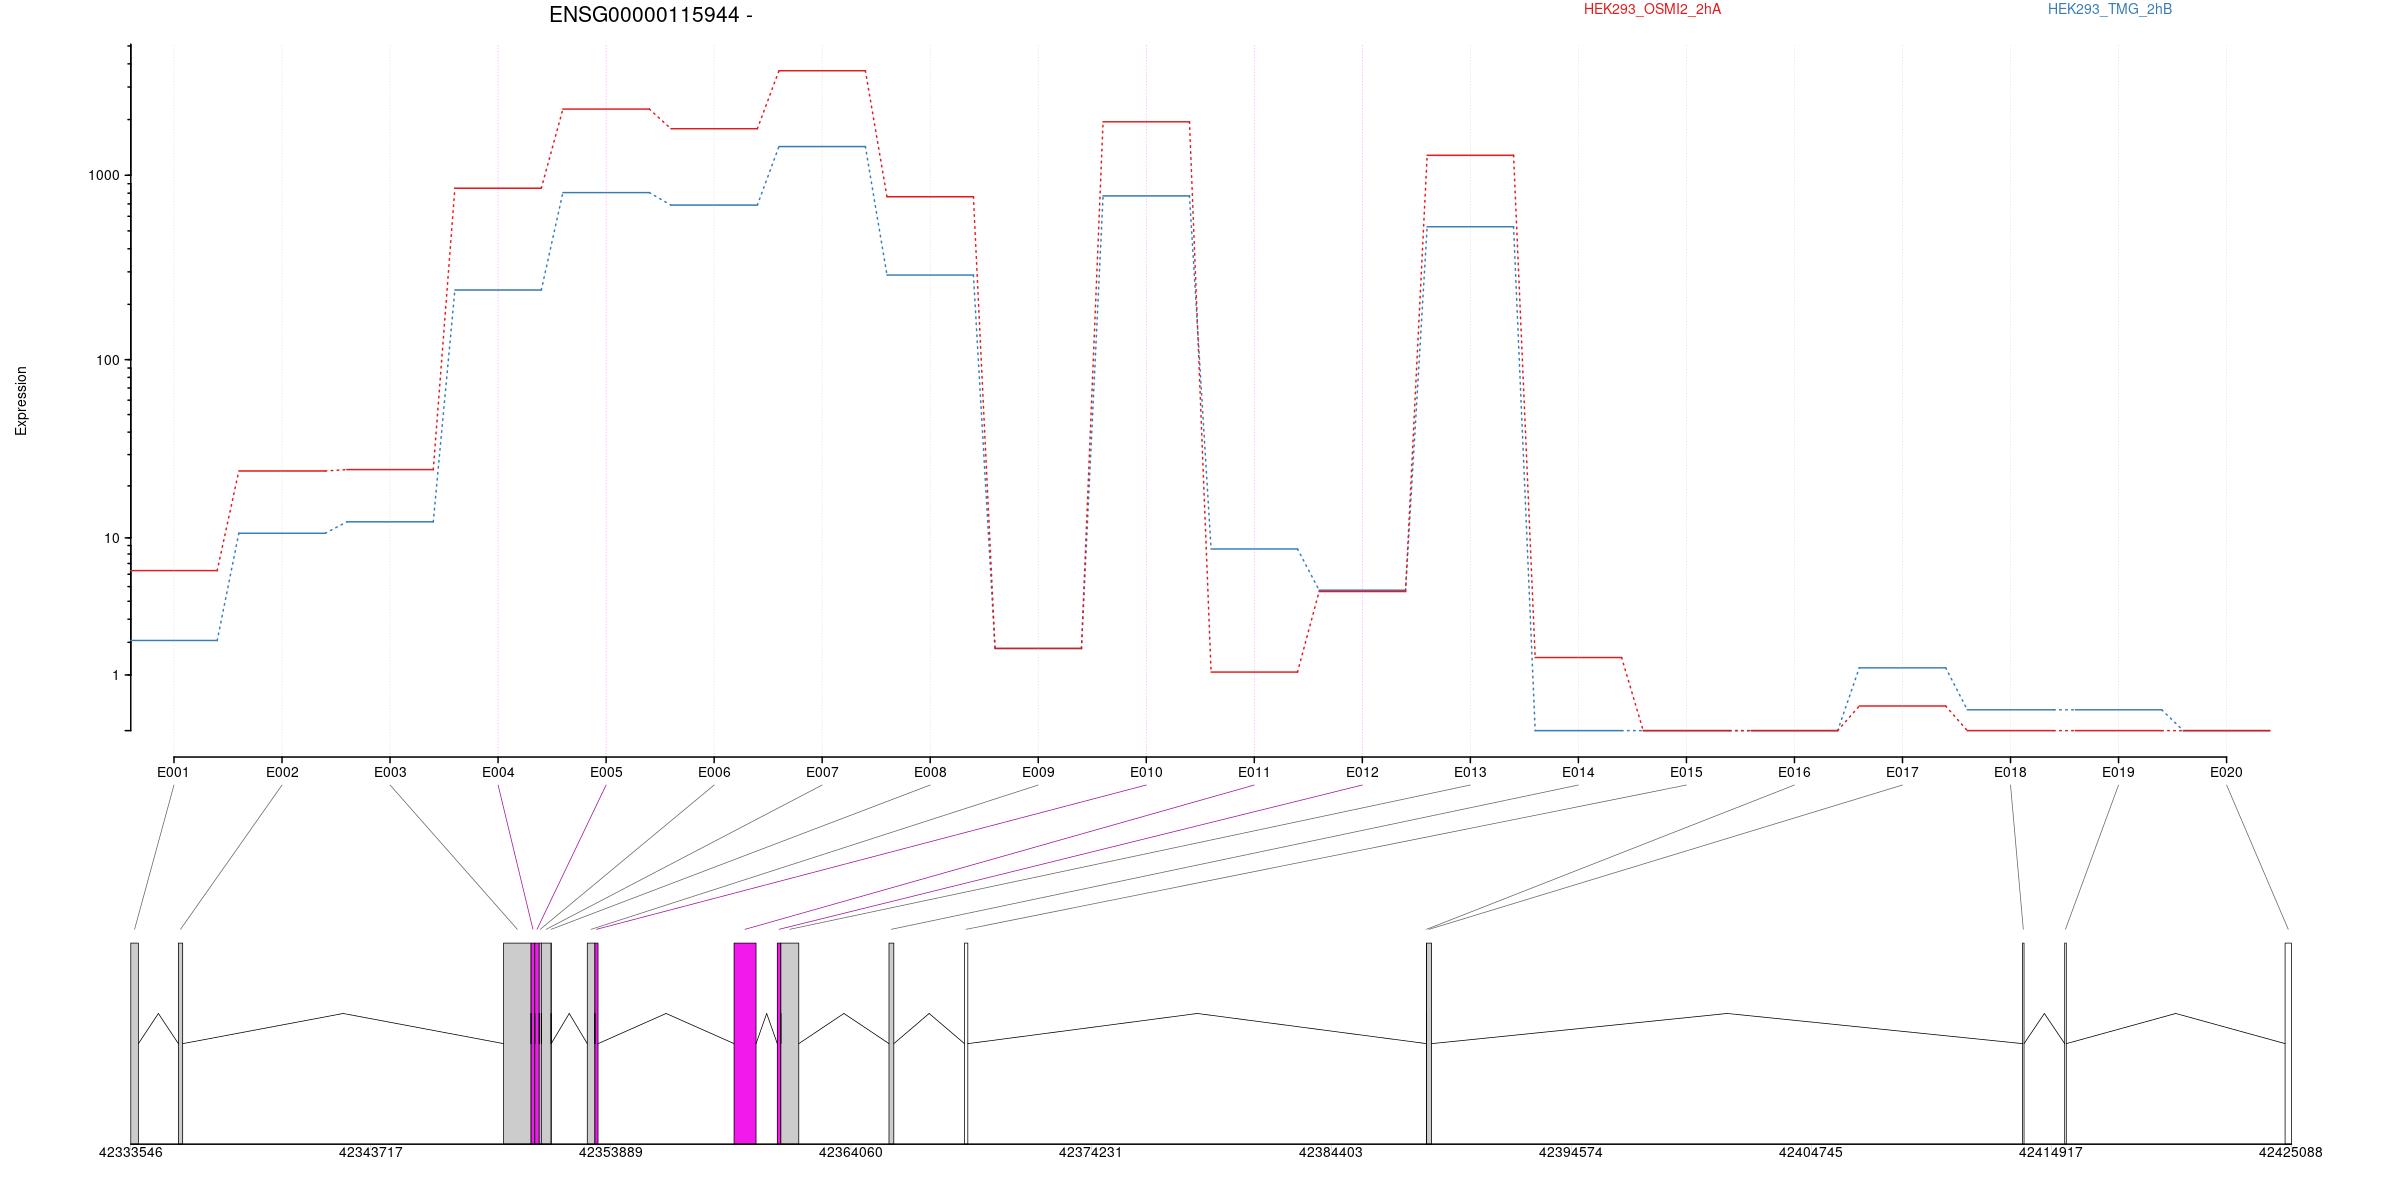
Task: Click genomic coordinate 42425088
Action: 2291,1152
